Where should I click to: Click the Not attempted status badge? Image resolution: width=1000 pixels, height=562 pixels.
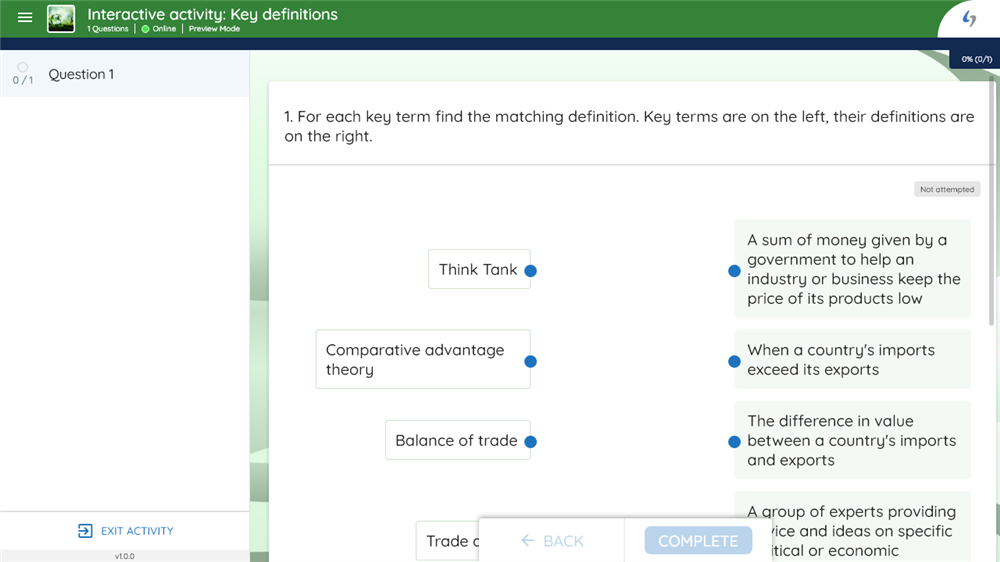(x=946, y=189)
